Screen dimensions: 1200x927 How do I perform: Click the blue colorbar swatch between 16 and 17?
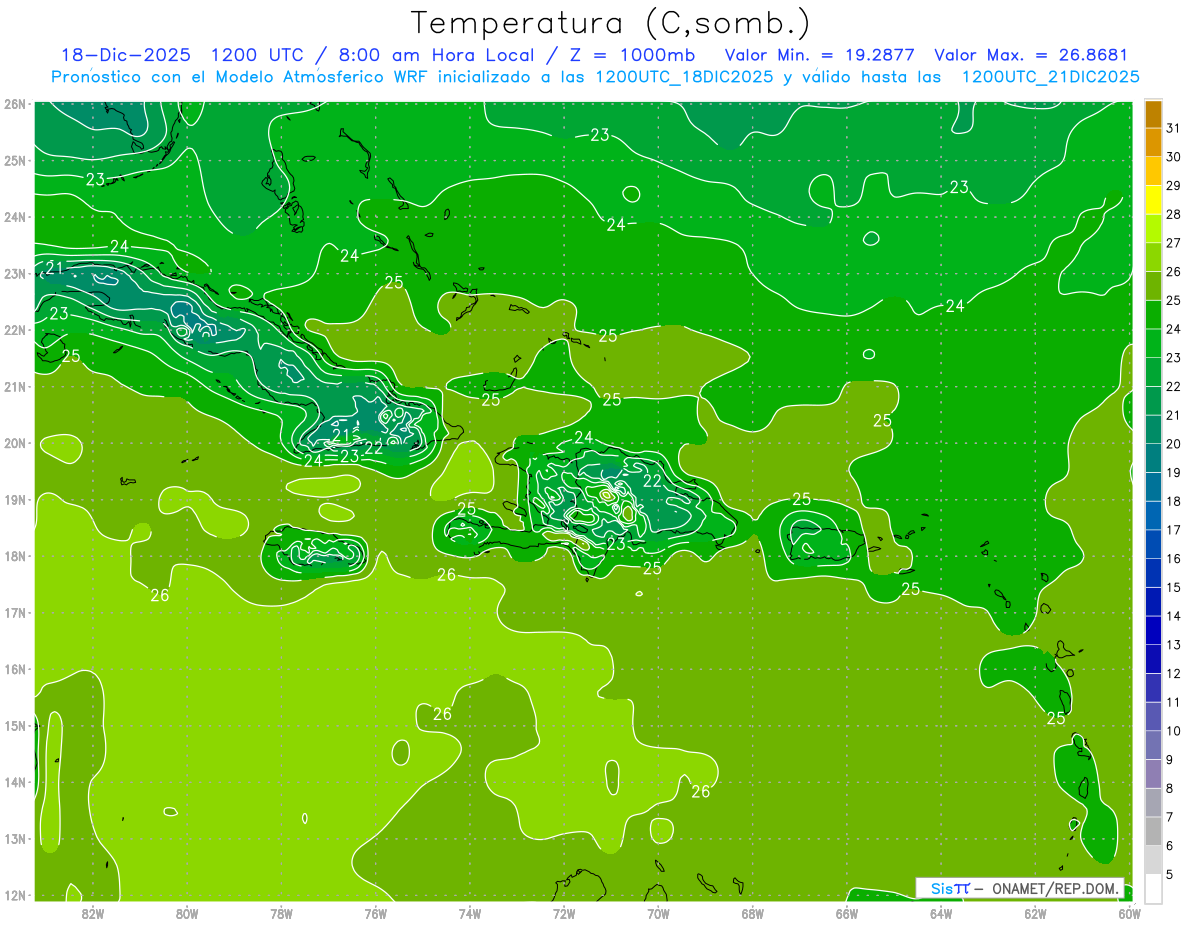pyautogui.click(x=1153, y=544)
